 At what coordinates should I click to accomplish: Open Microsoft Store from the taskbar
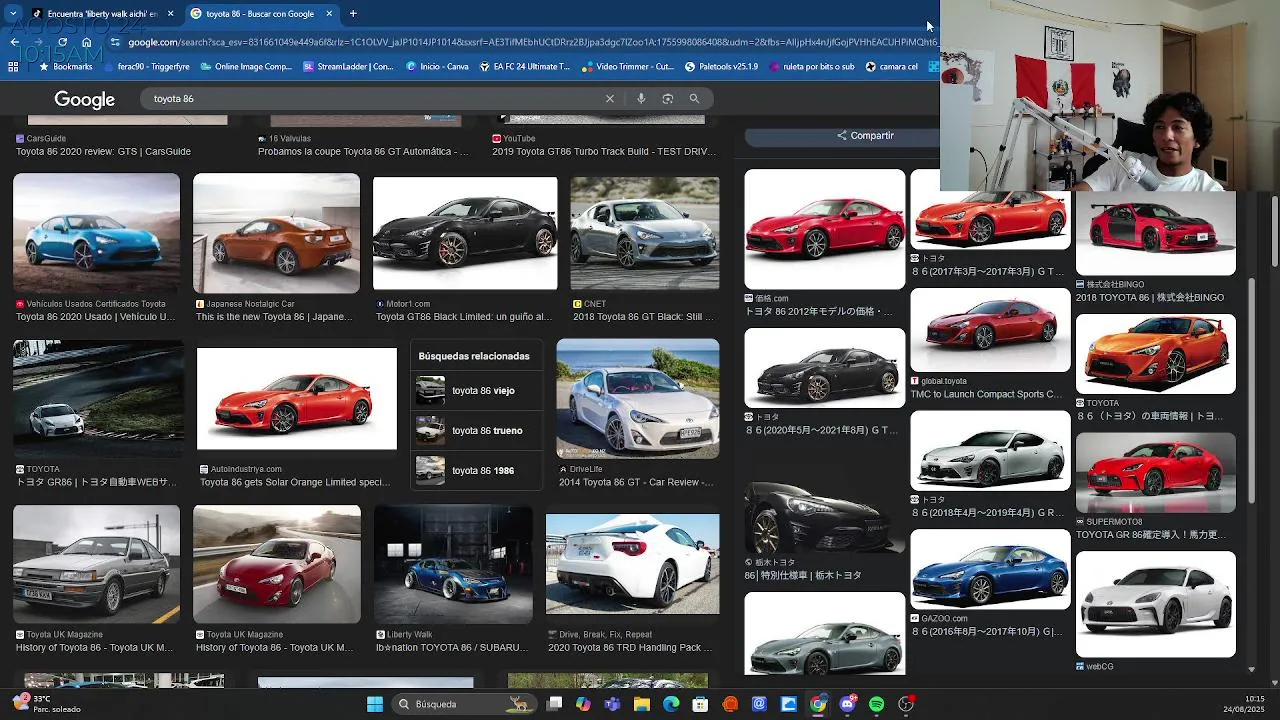(x=700, y=704)
